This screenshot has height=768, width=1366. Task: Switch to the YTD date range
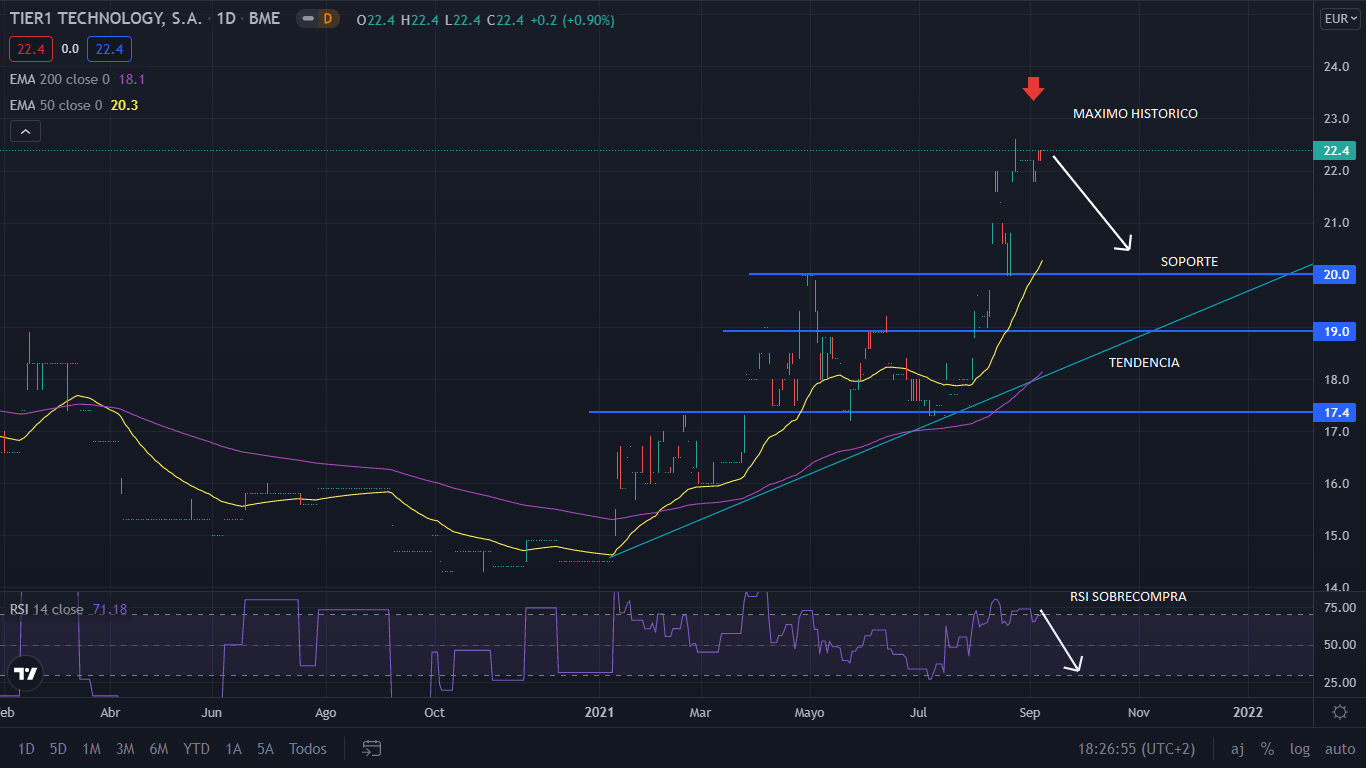coord(196,748)
